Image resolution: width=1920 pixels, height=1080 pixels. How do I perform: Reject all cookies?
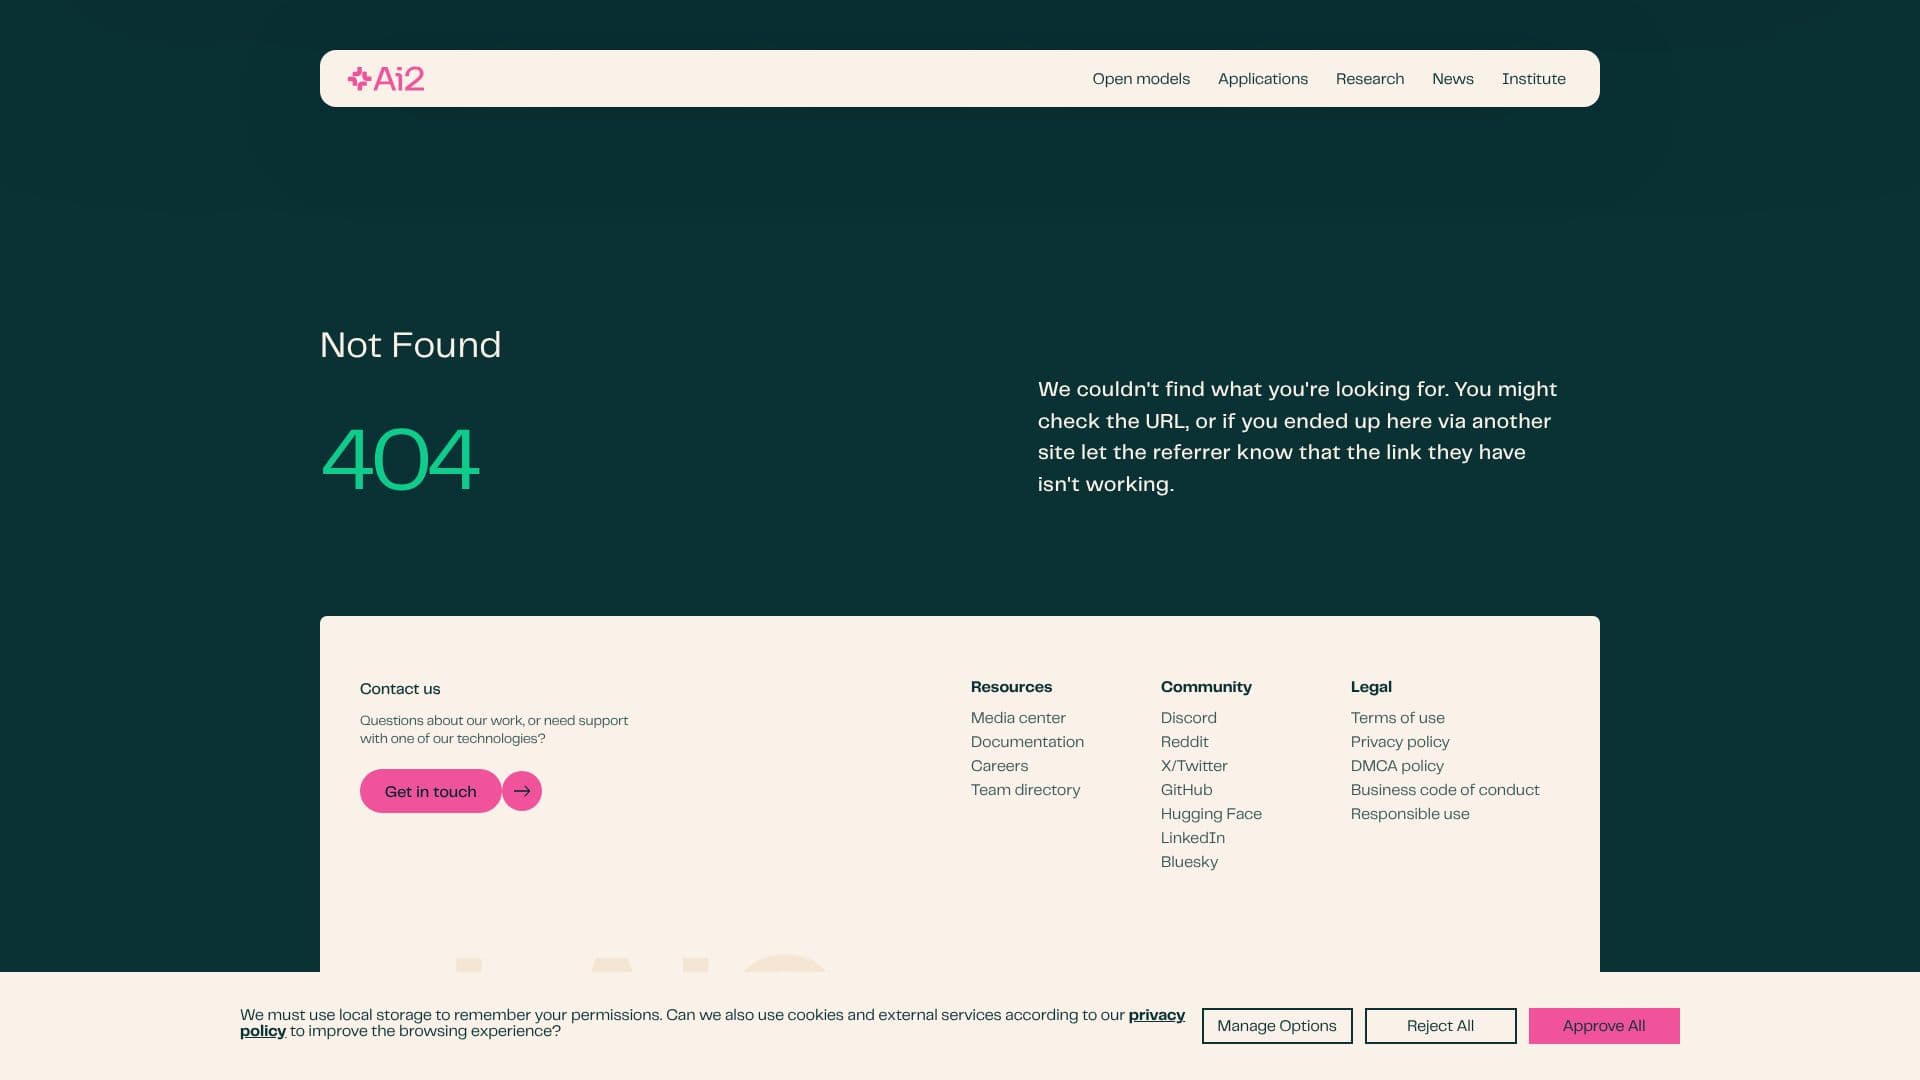click(x=1440, y=1026)
